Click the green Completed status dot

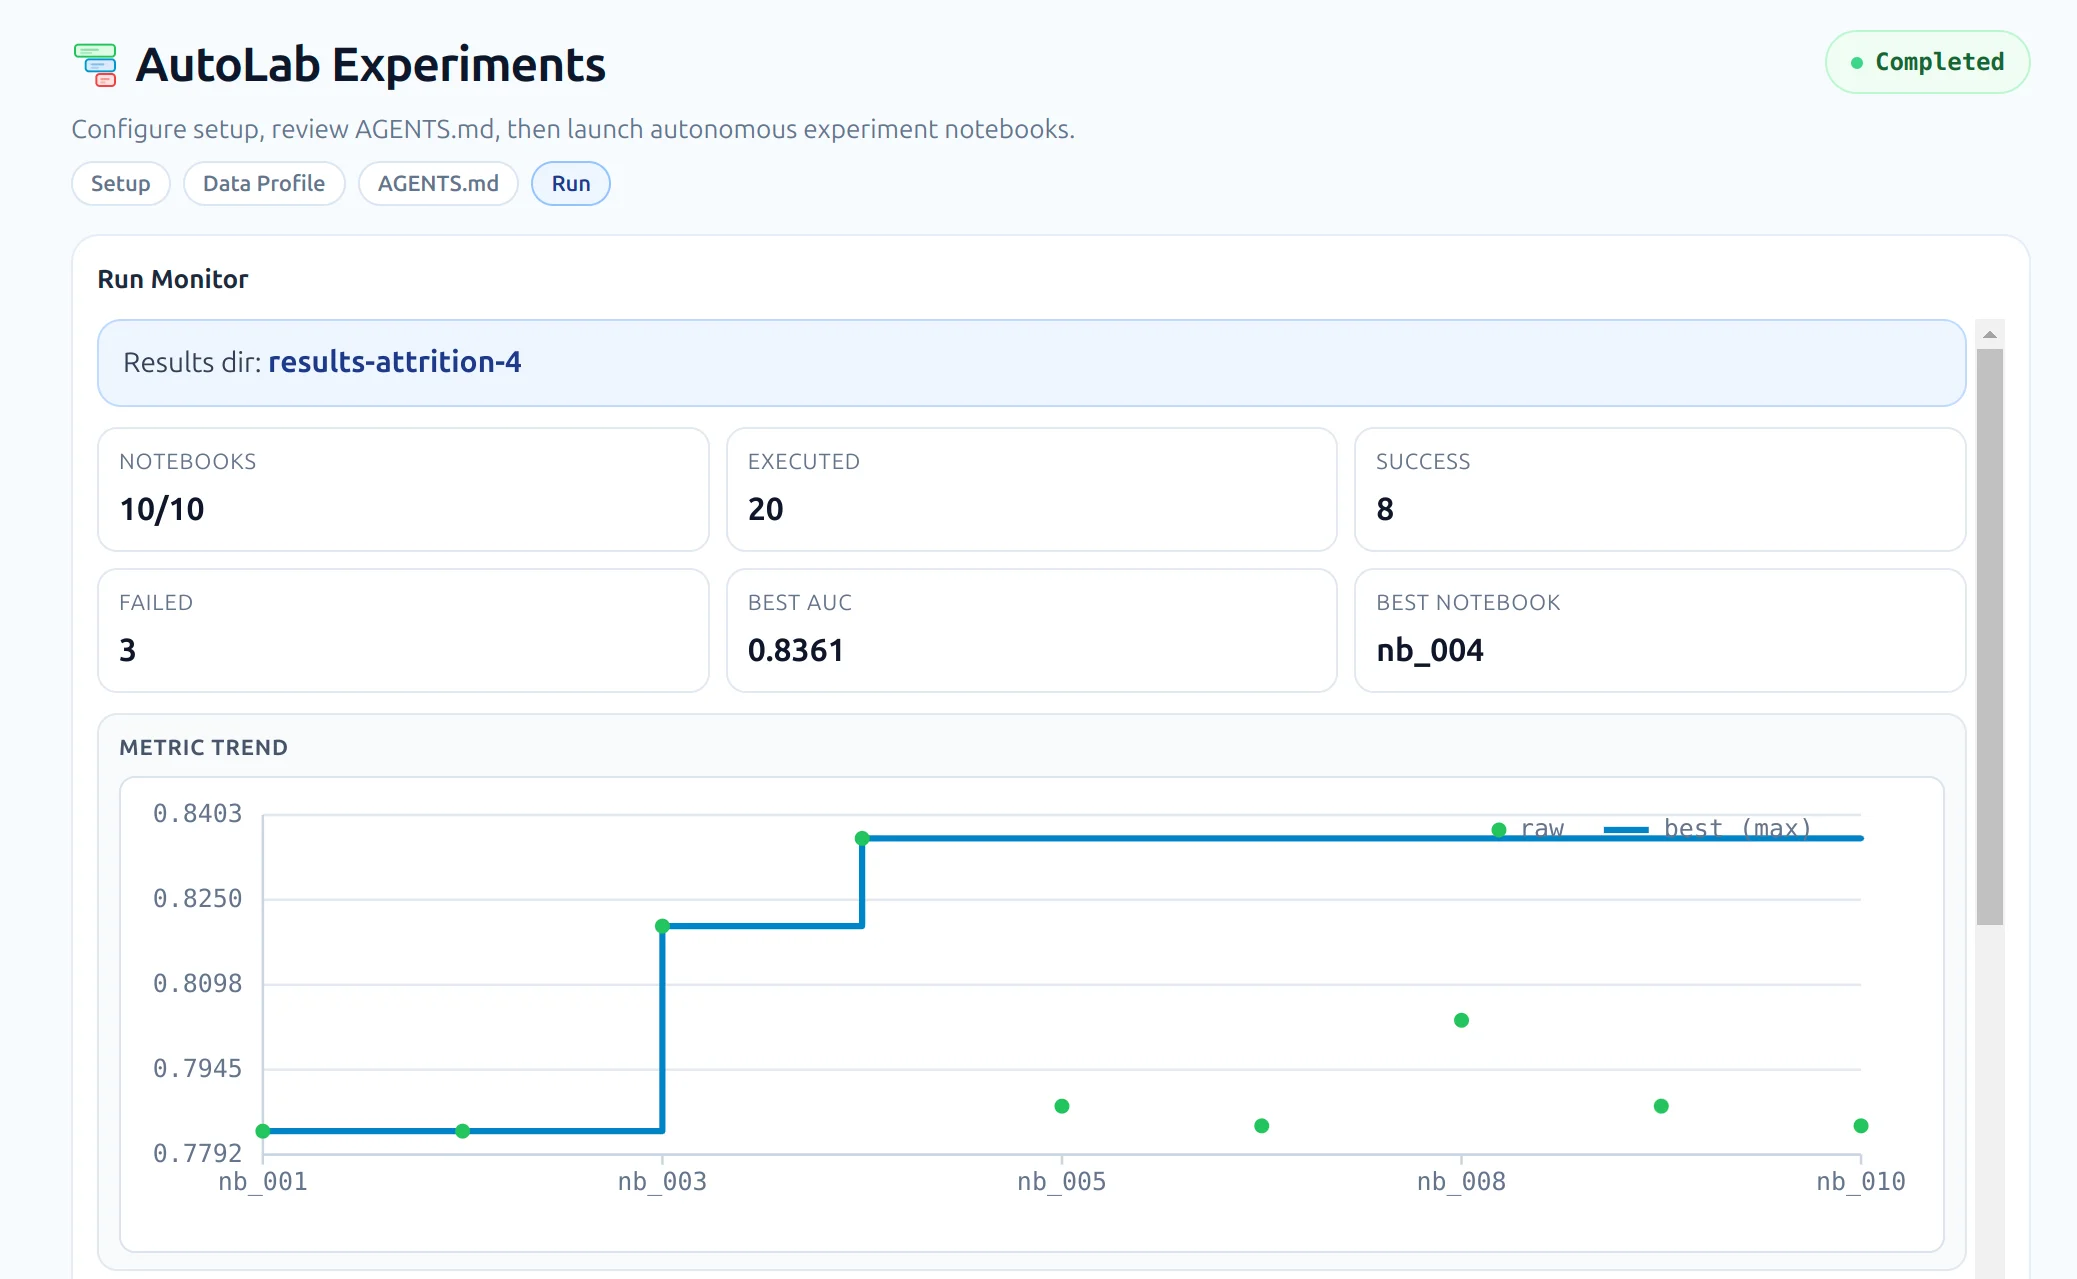pos(1857,63)
